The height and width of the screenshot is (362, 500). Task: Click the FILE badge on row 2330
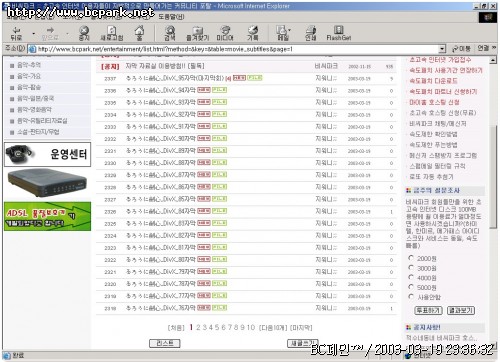click(220, 162)
